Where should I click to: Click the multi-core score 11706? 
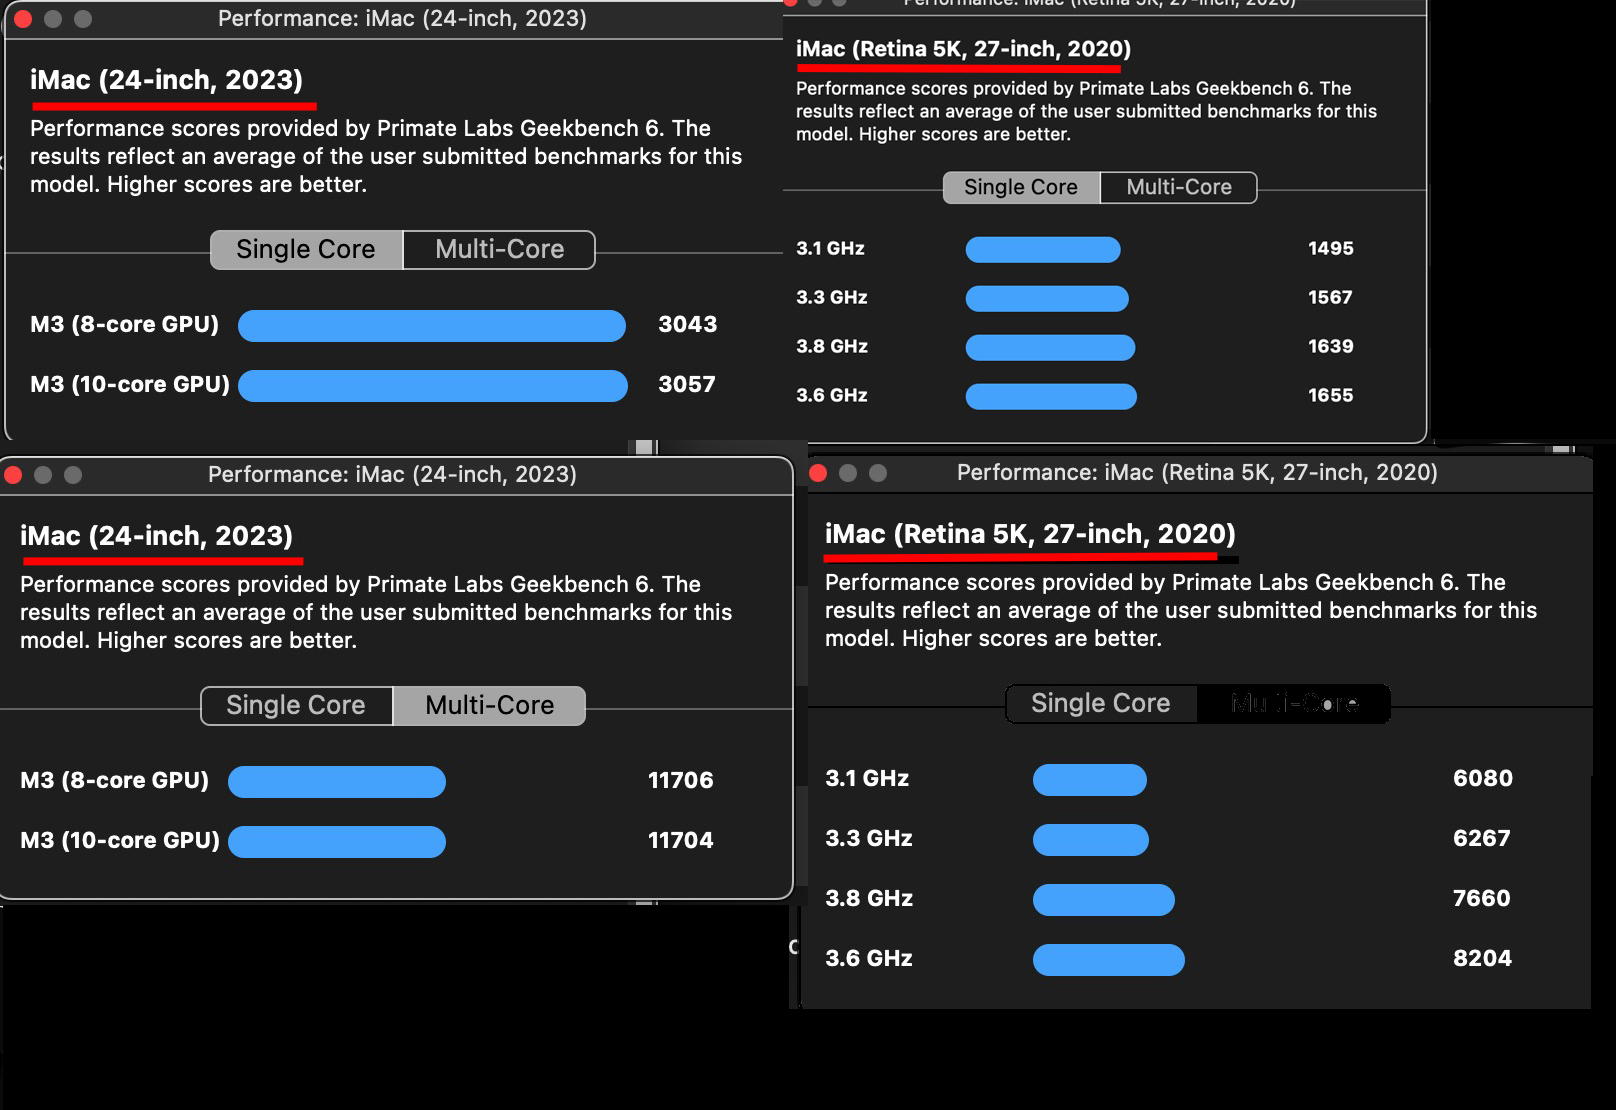coord(681,780)
